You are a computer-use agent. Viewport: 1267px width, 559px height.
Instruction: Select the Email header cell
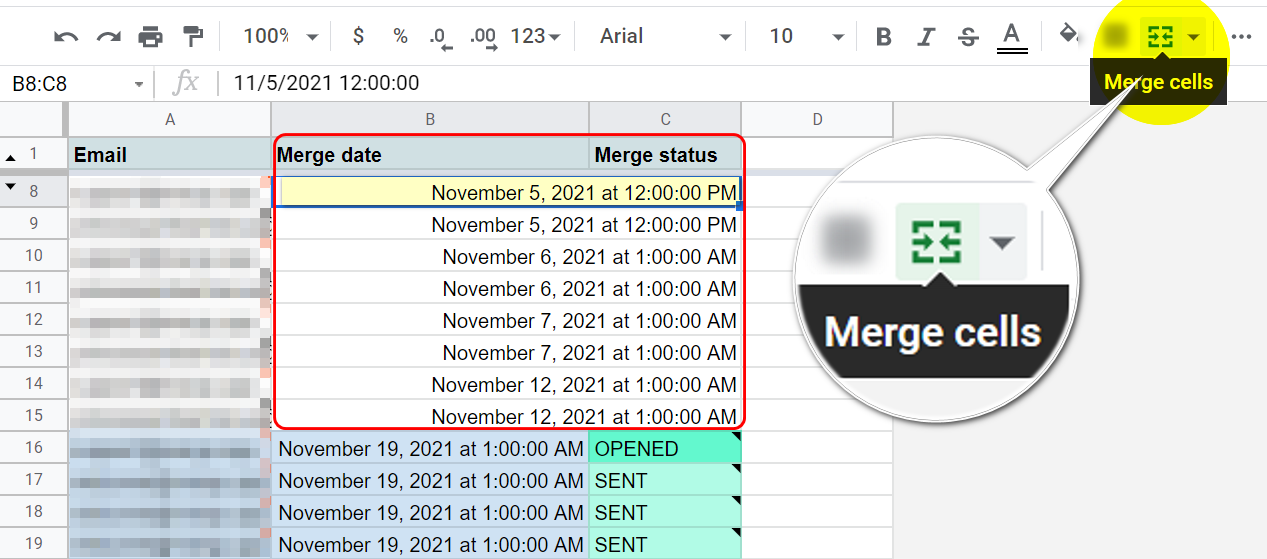tap(170, 155)
